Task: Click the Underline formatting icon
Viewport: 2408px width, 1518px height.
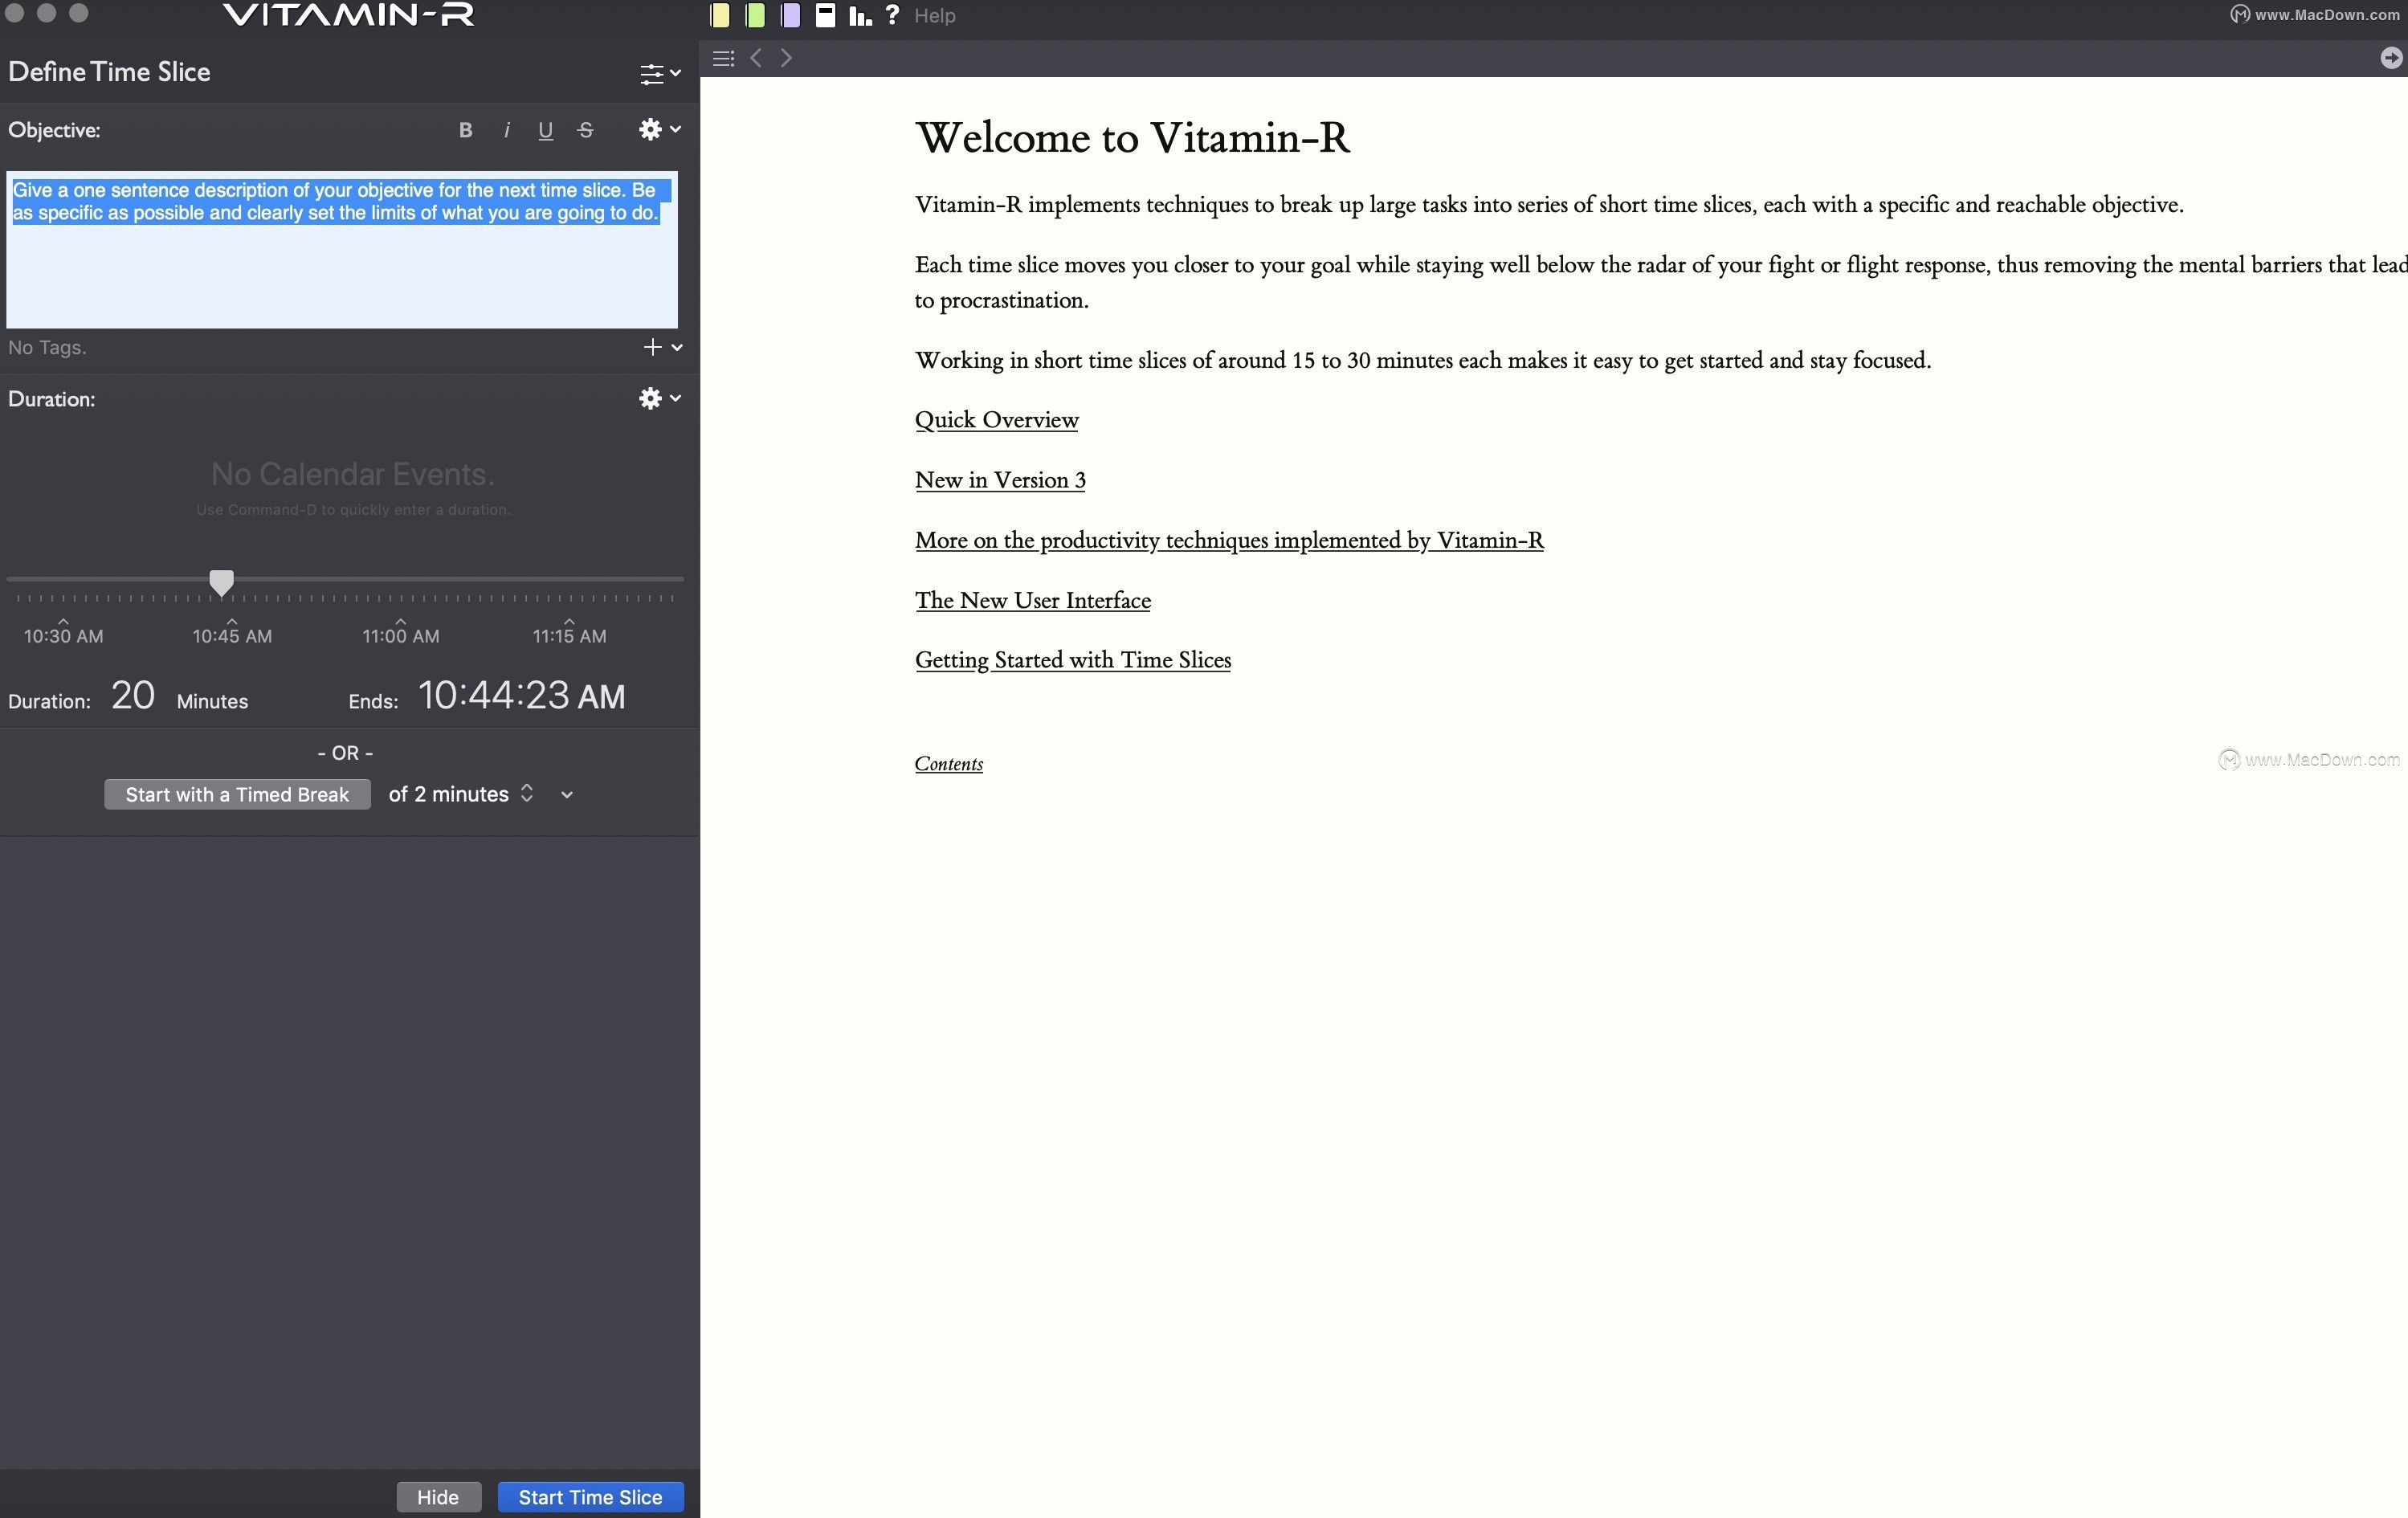Action: click(x=545, y=131)
